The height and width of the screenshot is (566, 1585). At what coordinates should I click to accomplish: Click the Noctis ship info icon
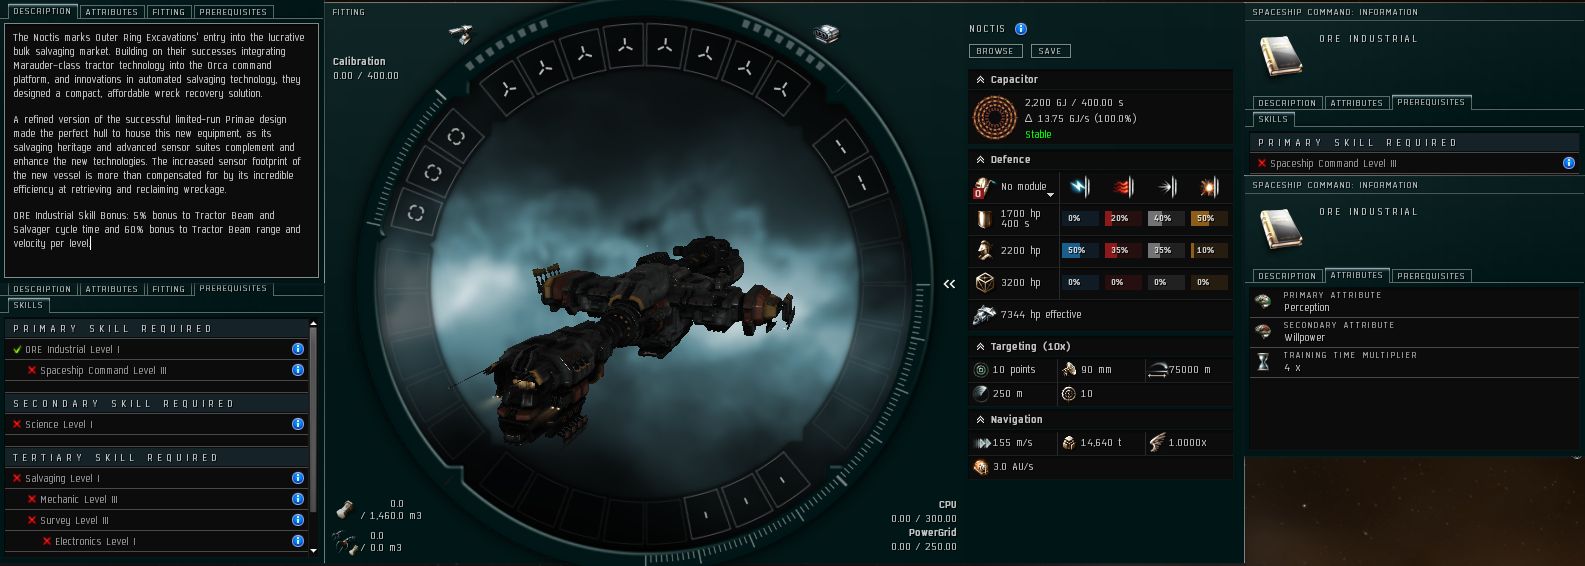point(1021,29)
